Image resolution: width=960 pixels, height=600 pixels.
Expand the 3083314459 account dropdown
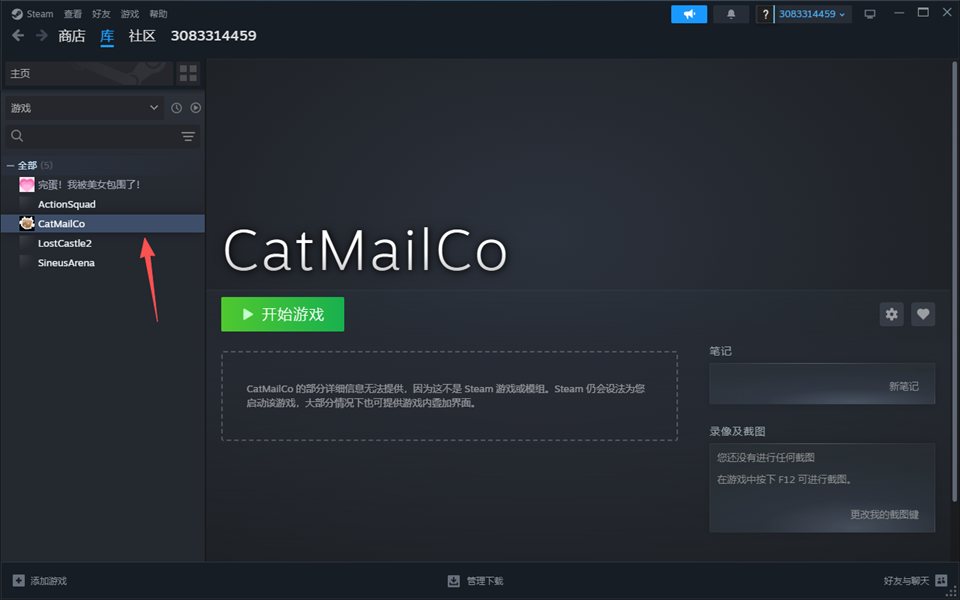[812, 14]
